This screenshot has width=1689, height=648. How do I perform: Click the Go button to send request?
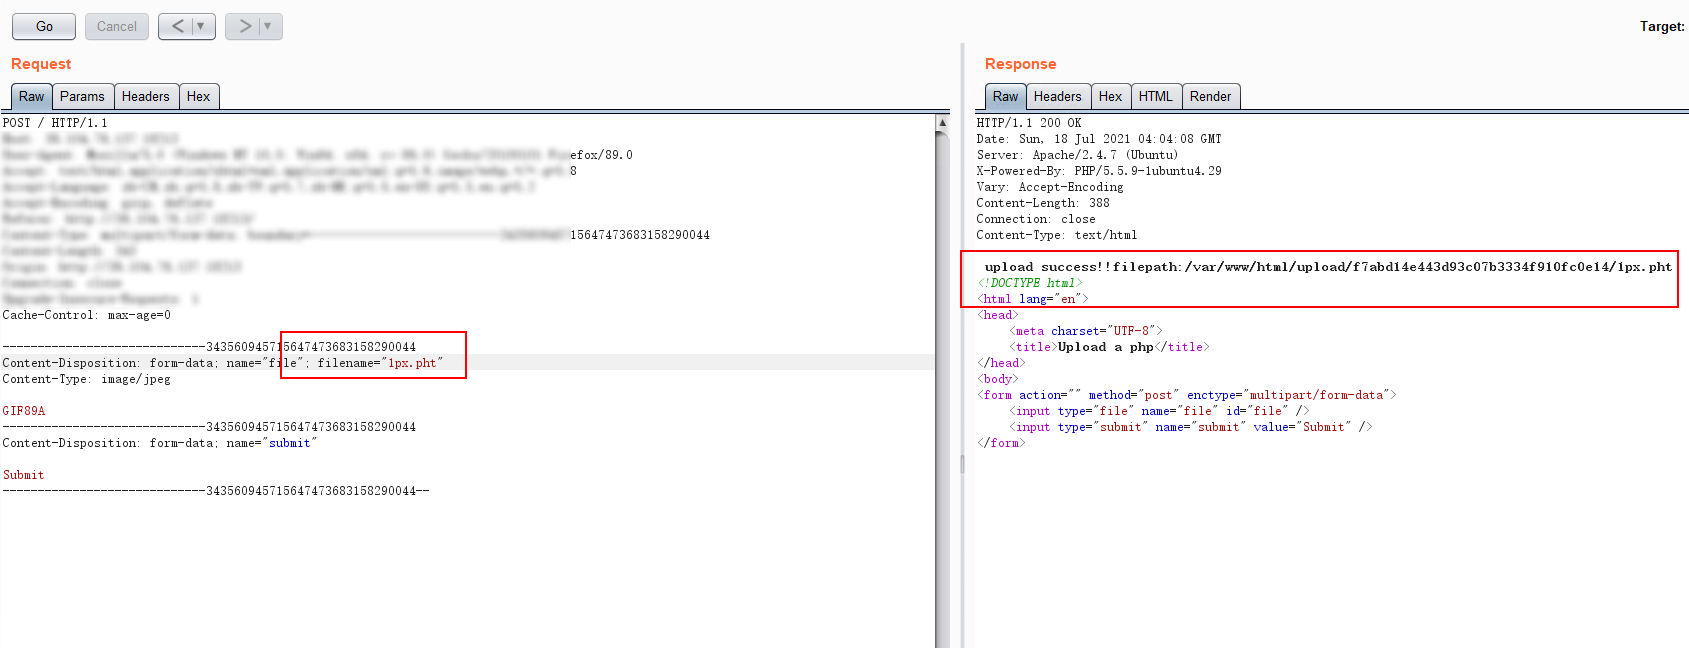tap(44, 26)
